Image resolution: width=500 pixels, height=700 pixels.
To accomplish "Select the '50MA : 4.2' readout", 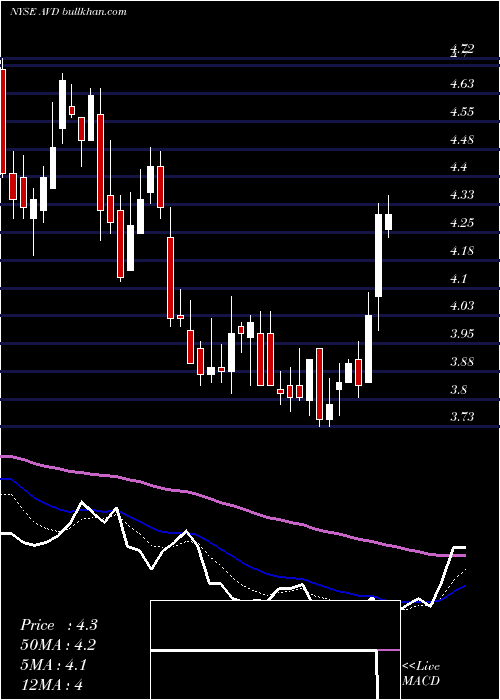I will (x=58, y=645).
